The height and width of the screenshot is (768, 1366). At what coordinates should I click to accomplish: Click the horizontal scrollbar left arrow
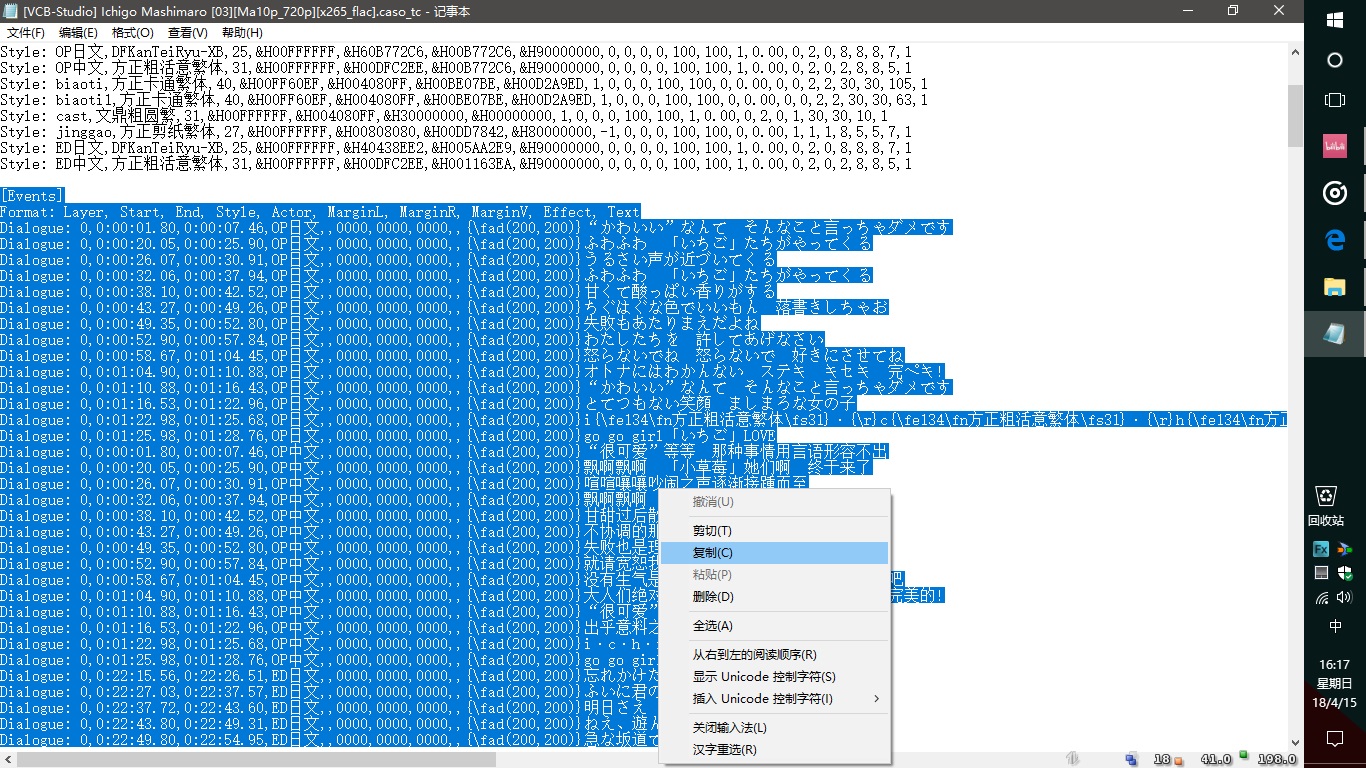[8, 759]
